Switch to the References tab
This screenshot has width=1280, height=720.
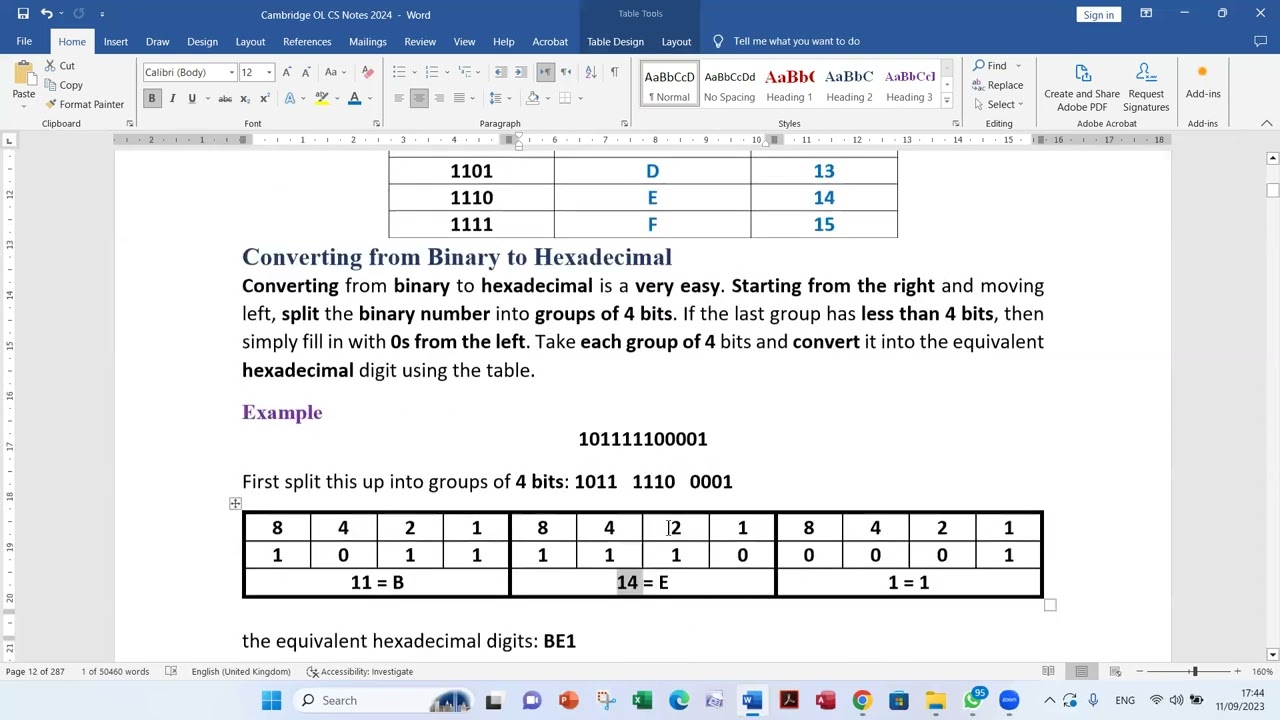click(x=307, y=41)
